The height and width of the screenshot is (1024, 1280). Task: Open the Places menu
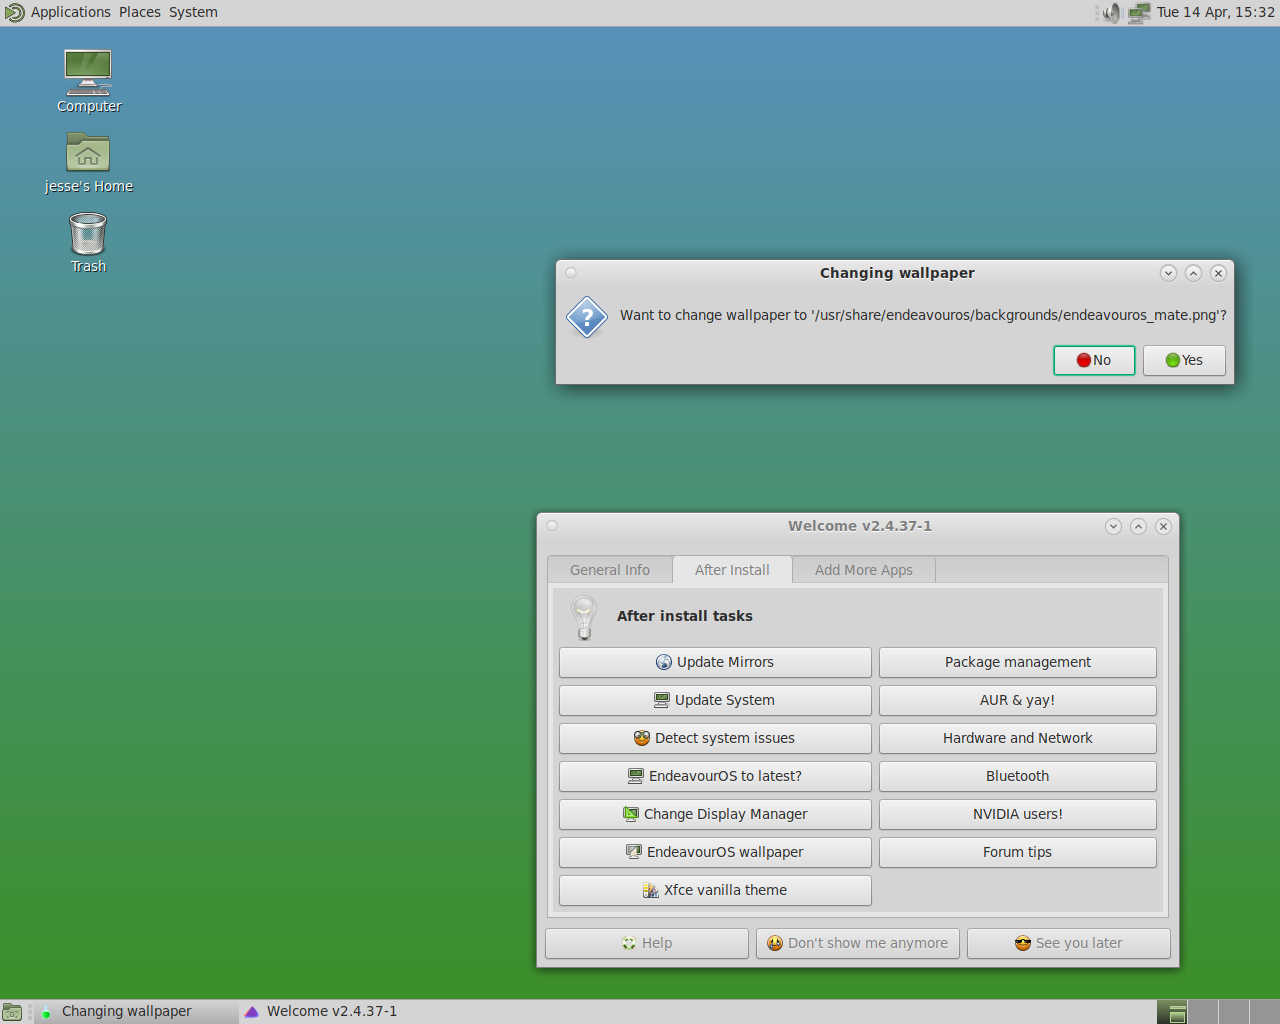(x=140, y=12)
